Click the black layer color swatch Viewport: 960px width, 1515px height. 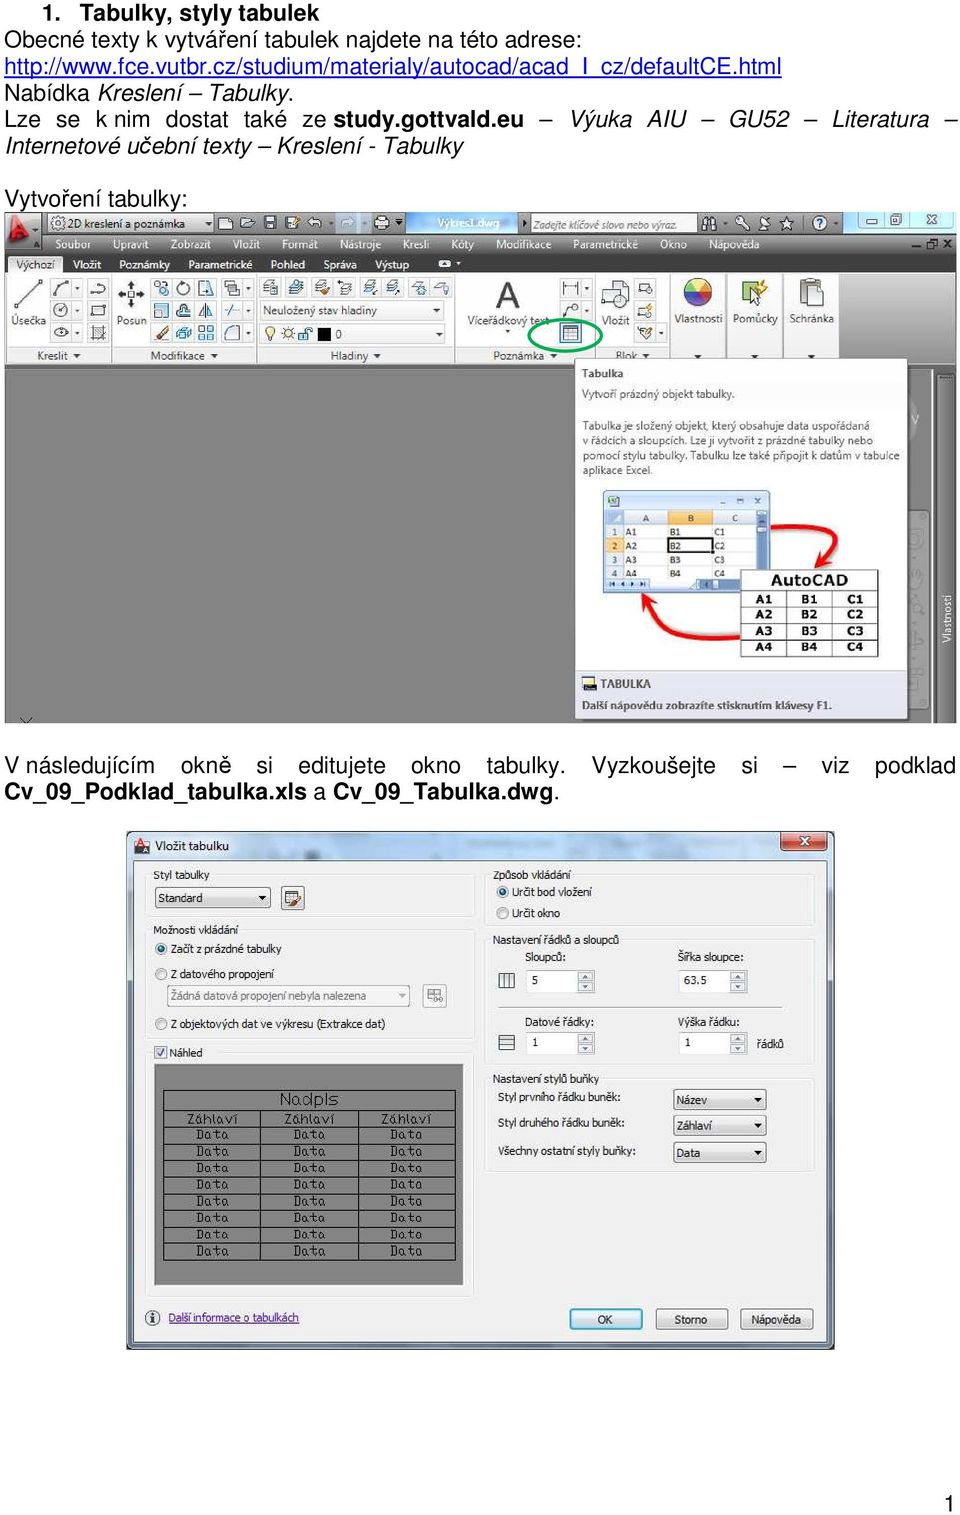324,334
